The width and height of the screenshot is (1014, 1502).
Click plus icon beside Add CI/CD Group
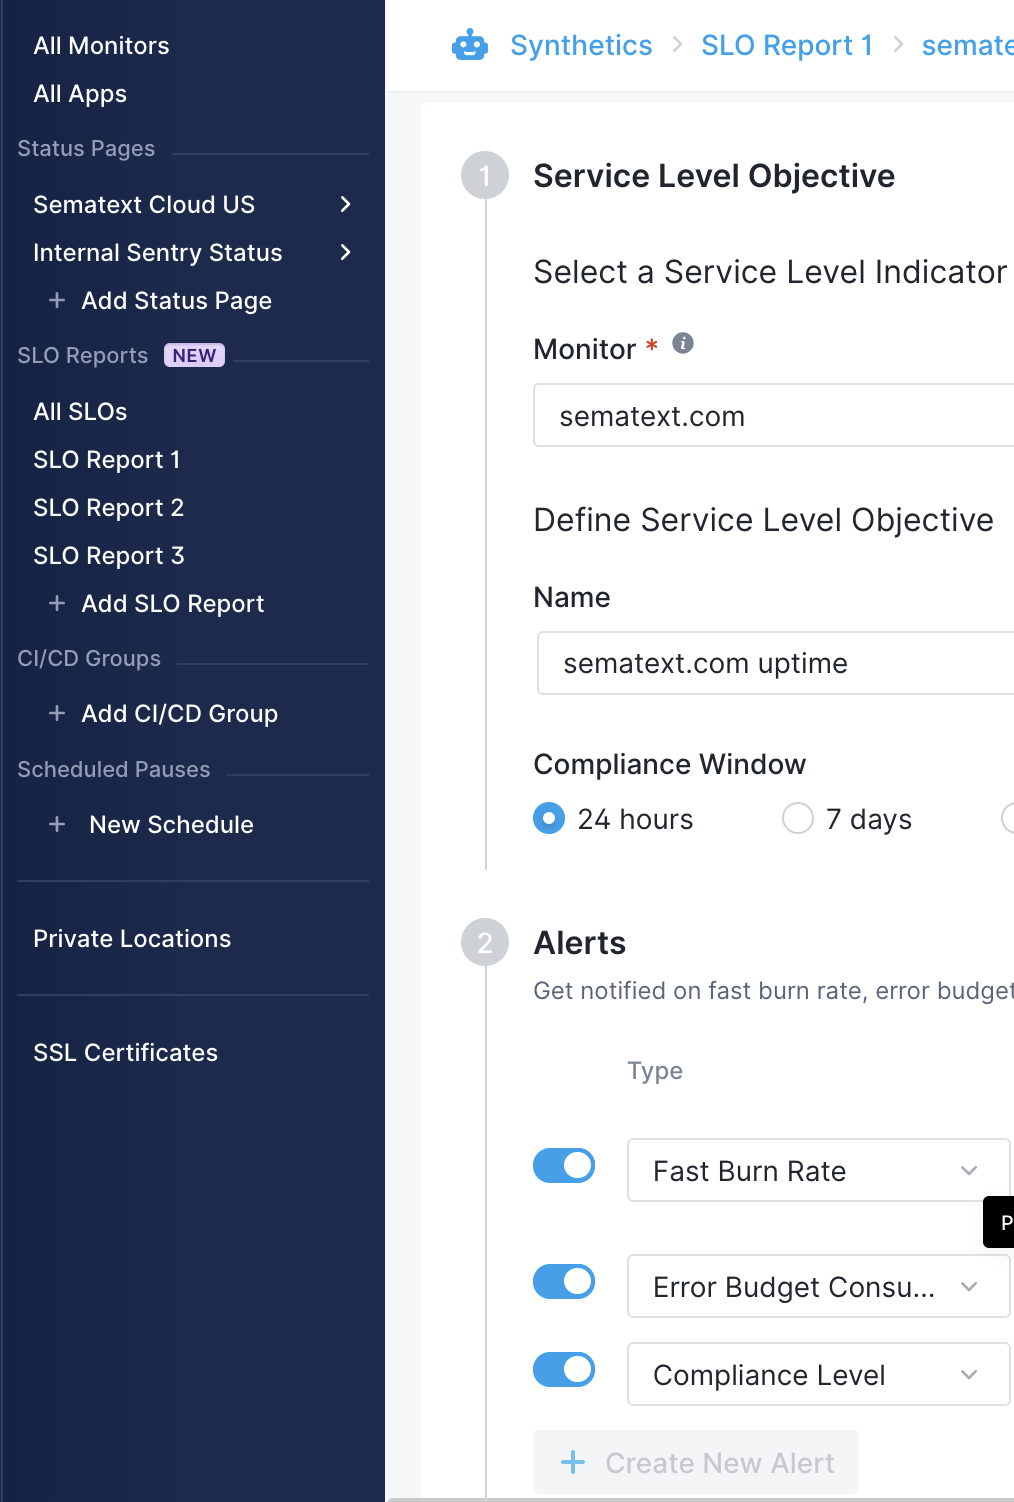pyautogui.click(x=57, y=713)
